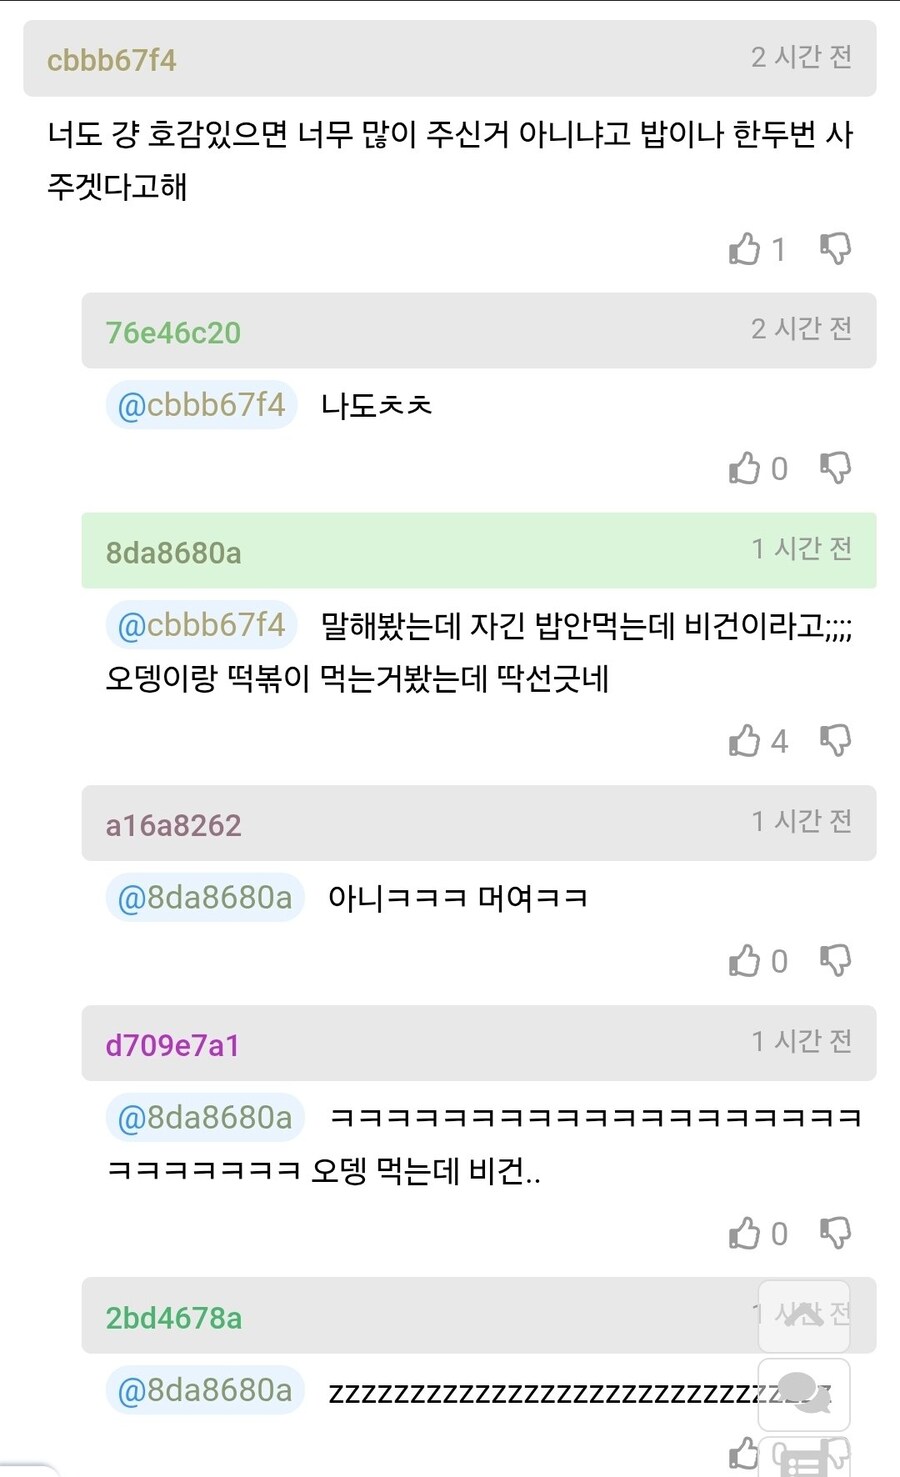Toggle dislike on 8da8680a's reply

point(836,741)
